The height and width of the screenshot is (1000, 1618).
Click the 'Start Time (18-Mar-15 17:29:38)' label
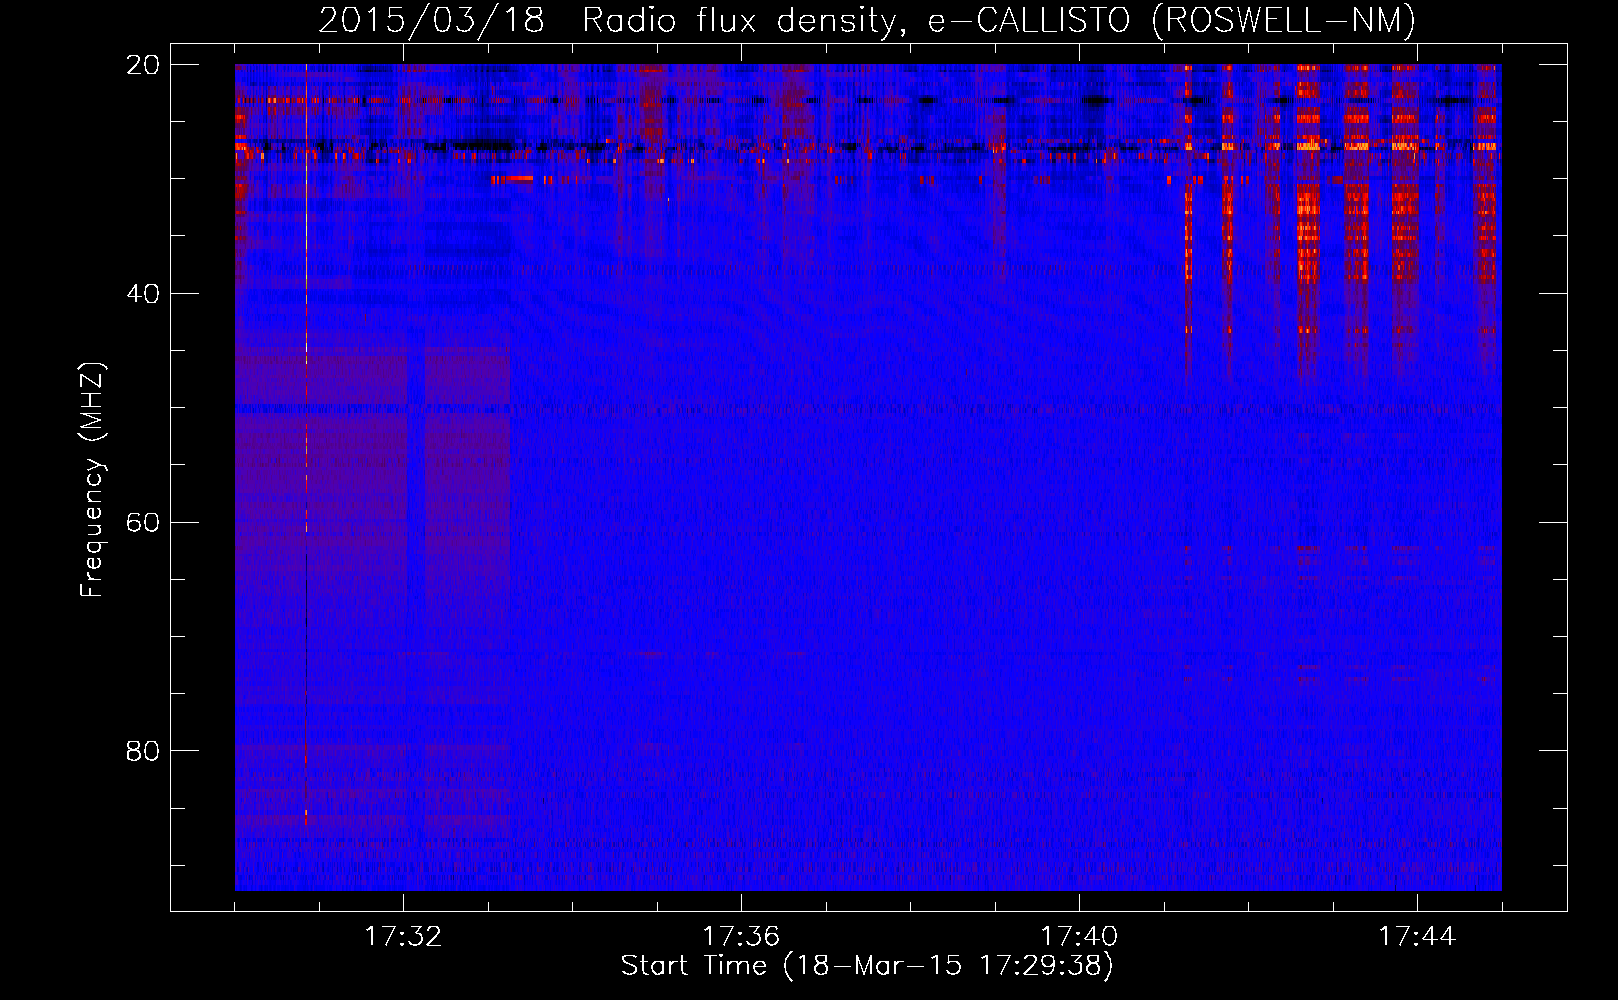[868, 966]
